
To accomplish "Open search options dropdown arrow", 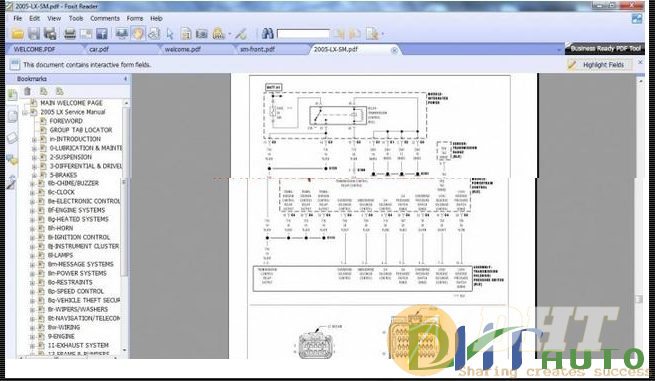I will pyautogui.click(x=382, y=34).
